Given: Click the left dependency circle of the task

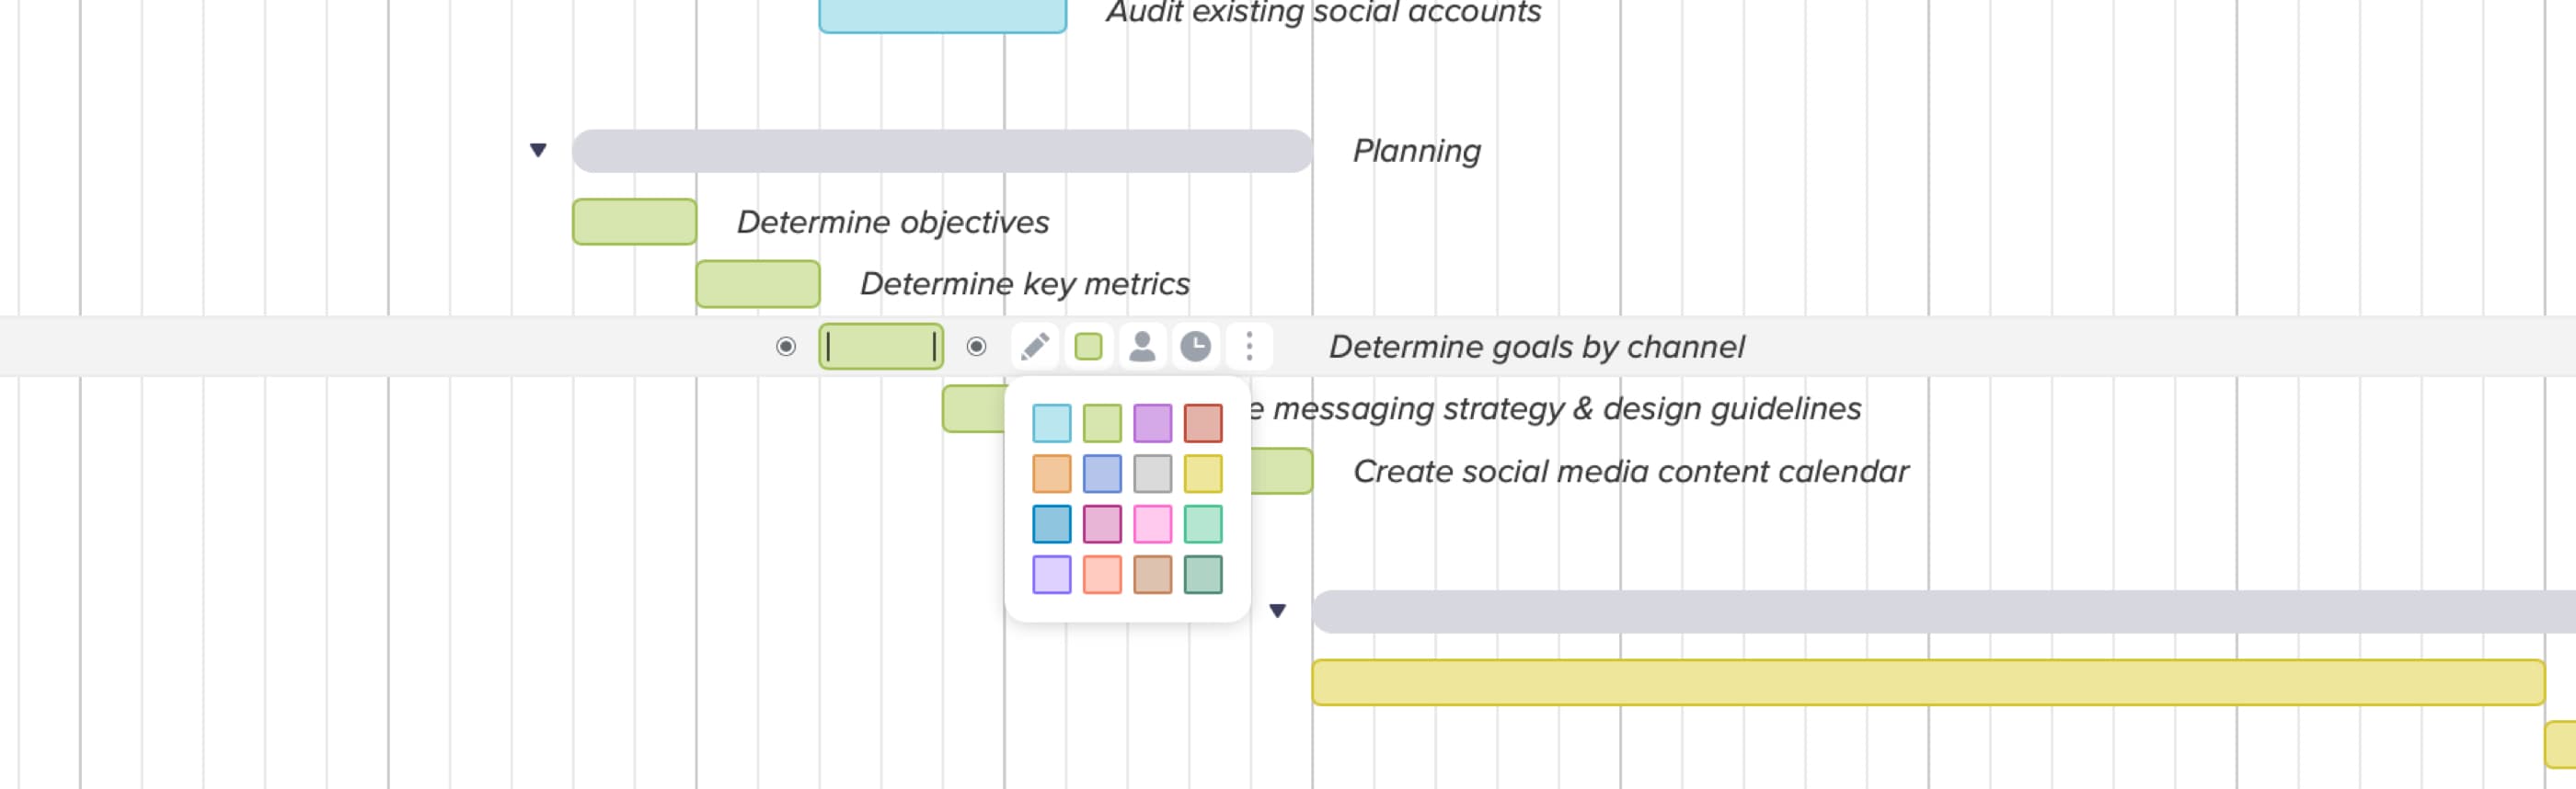Looking at the screenshot, I should [785, 347].
